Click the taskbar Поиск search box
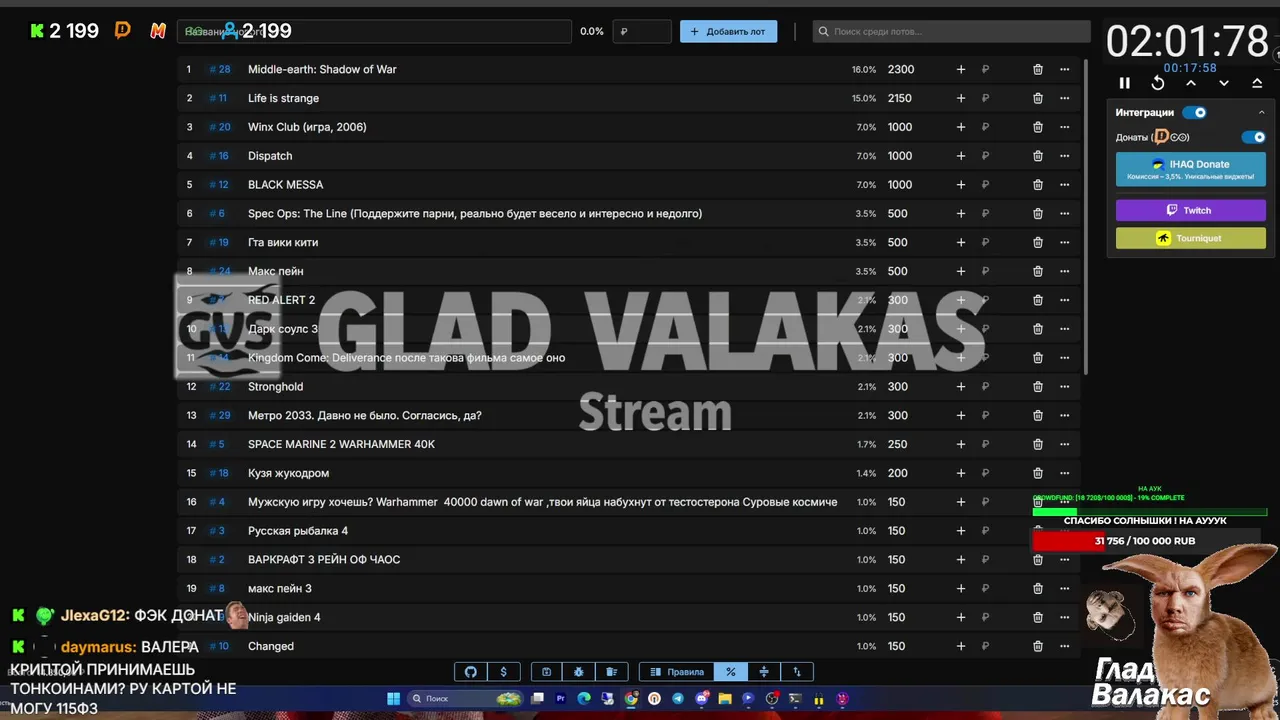1280x720 pixels. (x=466, y=699)
